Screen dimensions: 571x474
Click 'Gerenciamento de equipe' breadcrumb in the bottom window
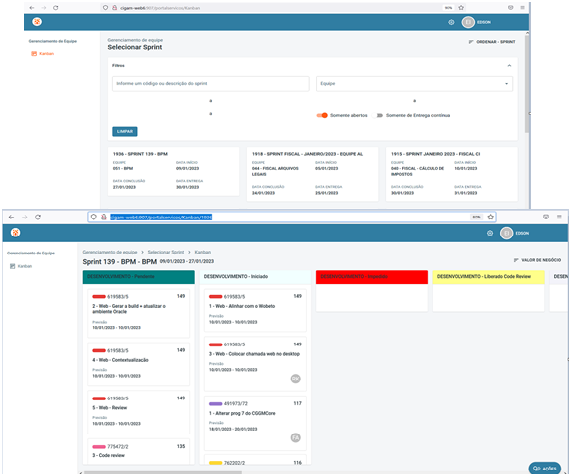pos(110,252)
